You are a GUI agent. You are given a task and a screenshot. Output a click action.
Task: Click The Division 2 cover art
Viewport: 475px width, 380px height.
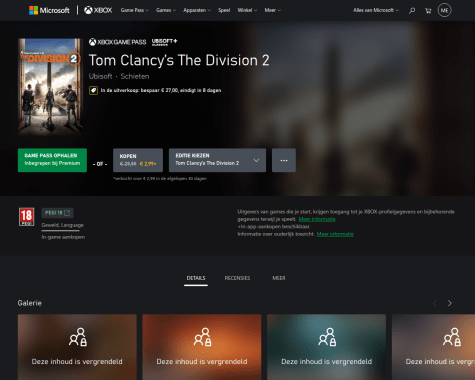coord(50,86)
